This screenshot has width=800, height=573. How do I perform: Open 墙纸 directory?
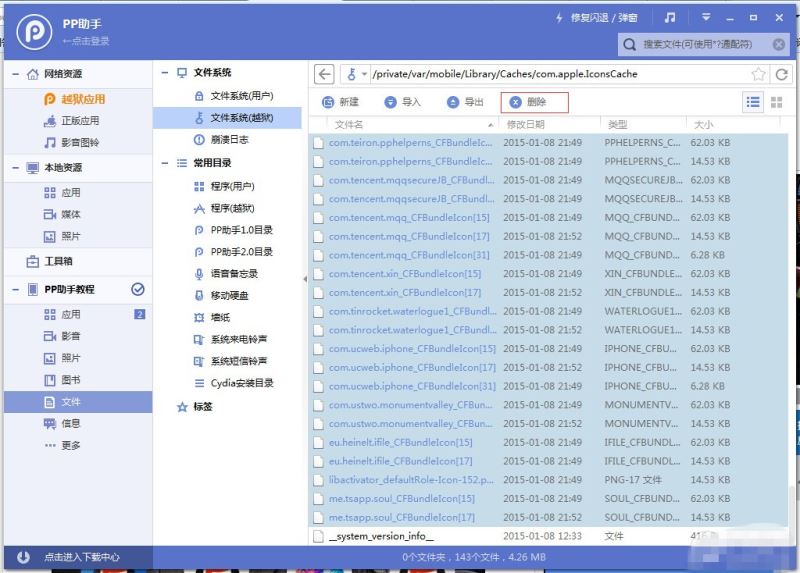tap(212, 318)
